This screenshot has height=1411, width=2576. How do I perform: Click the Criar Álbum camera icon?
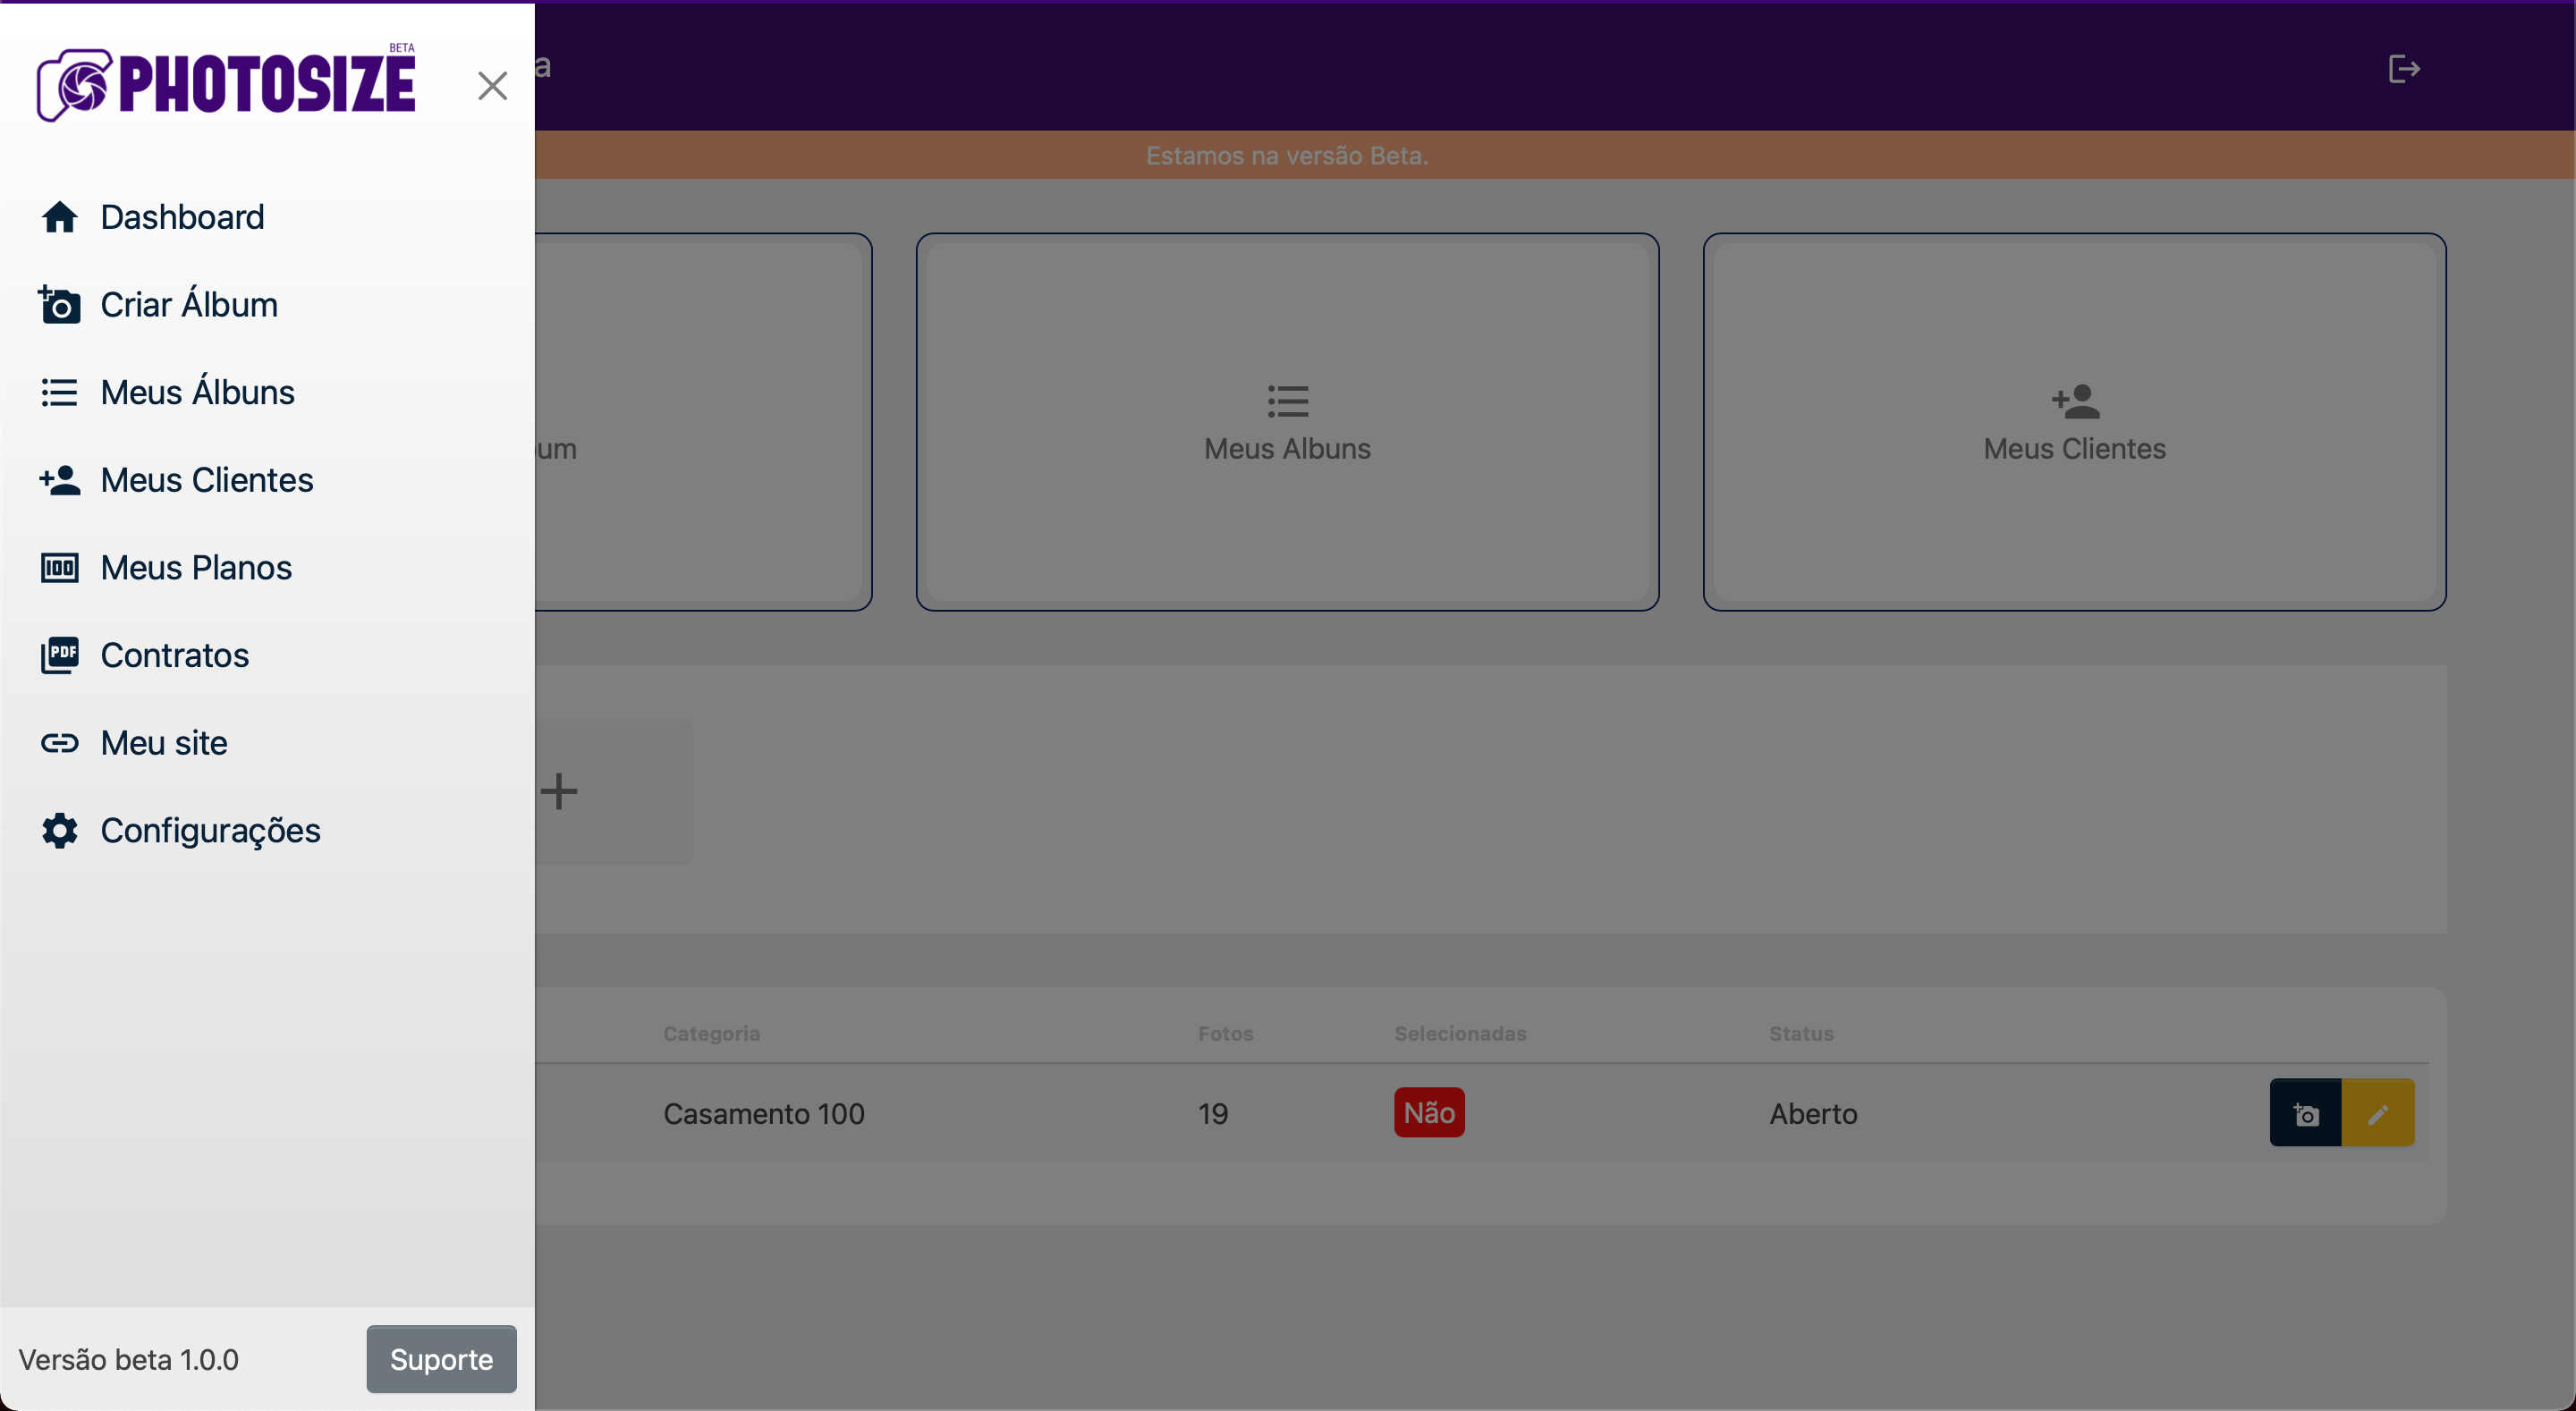59,305
